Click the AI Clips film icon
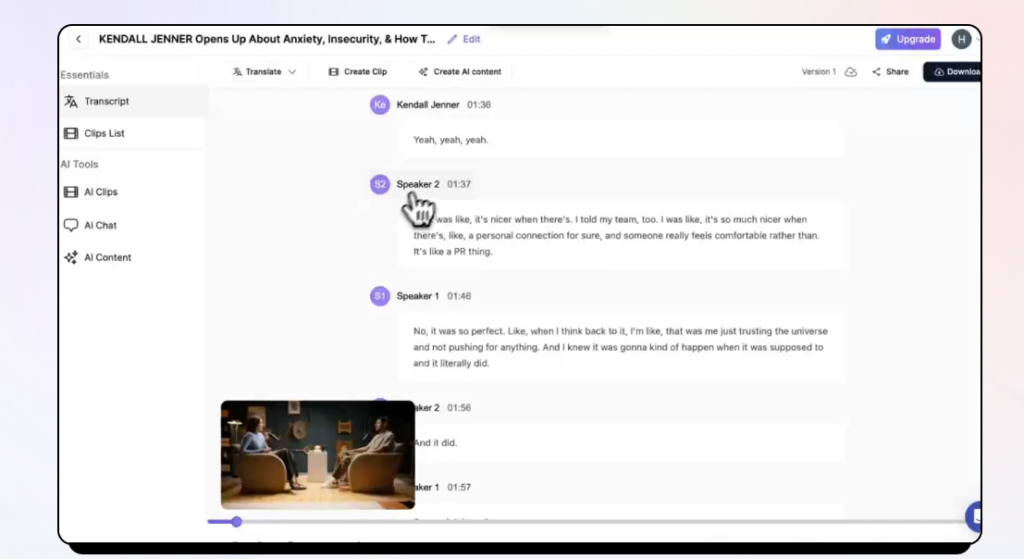Screen dimensions: 1024x559 (71, 192)
